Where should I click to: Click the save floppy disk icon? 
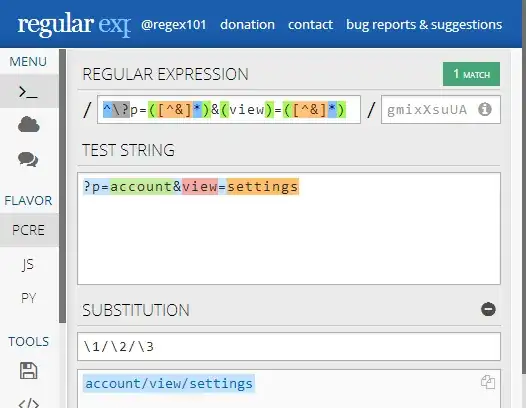[29, 370]
